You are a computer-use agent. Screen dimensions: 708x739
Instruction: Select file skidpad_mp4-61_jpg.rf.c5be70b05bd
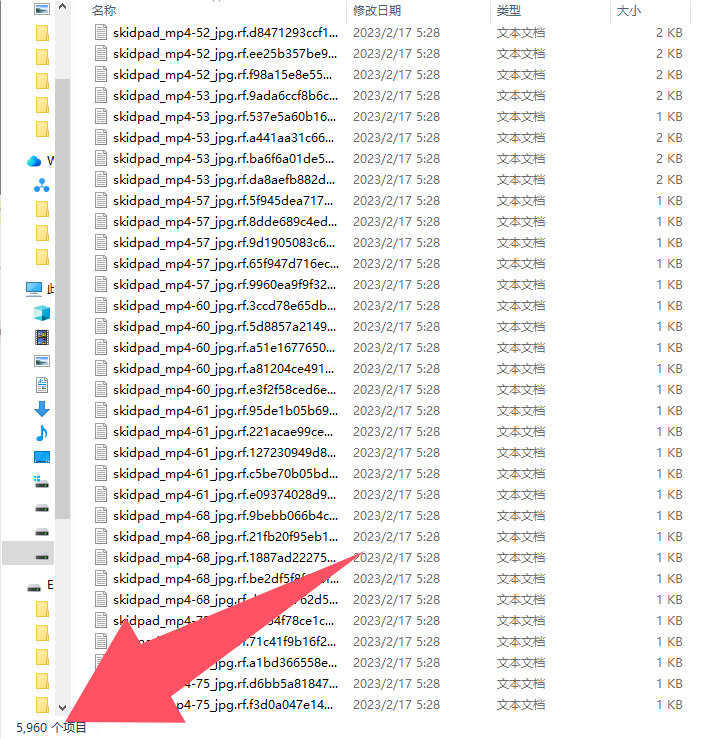point(225,474)
